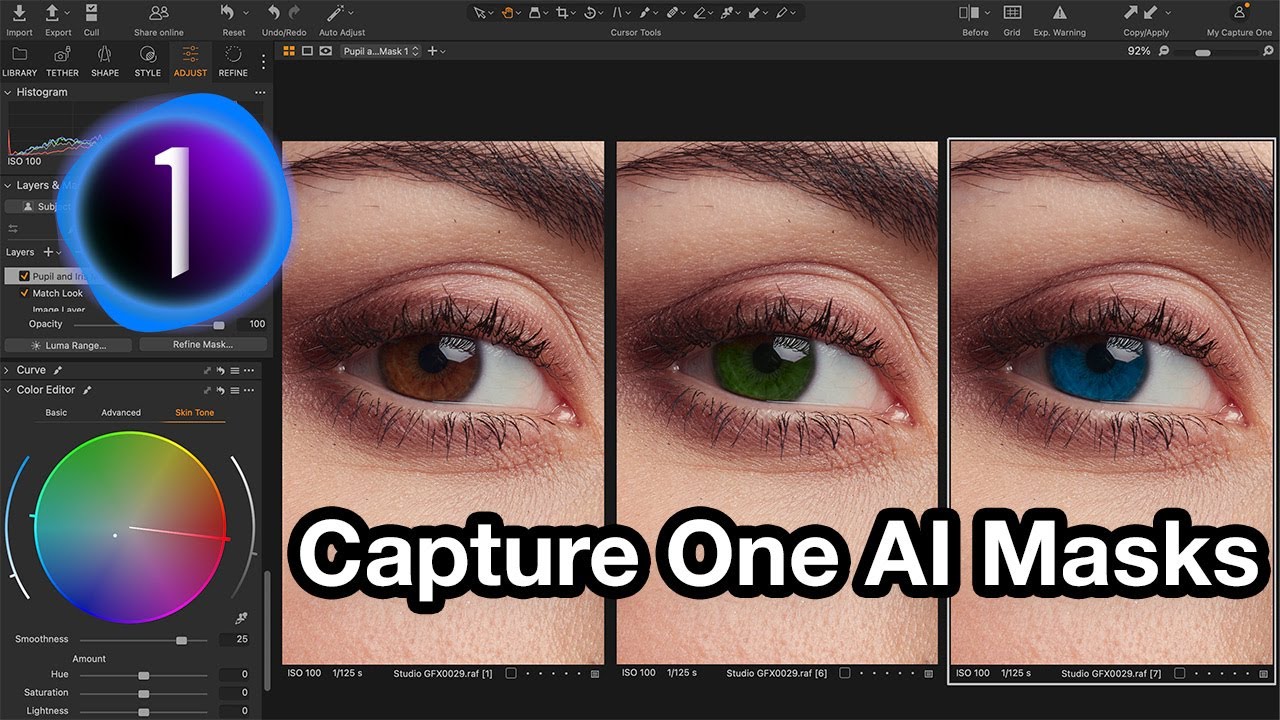
Task: Click the Undo arrow
Action: pos(274,13)
